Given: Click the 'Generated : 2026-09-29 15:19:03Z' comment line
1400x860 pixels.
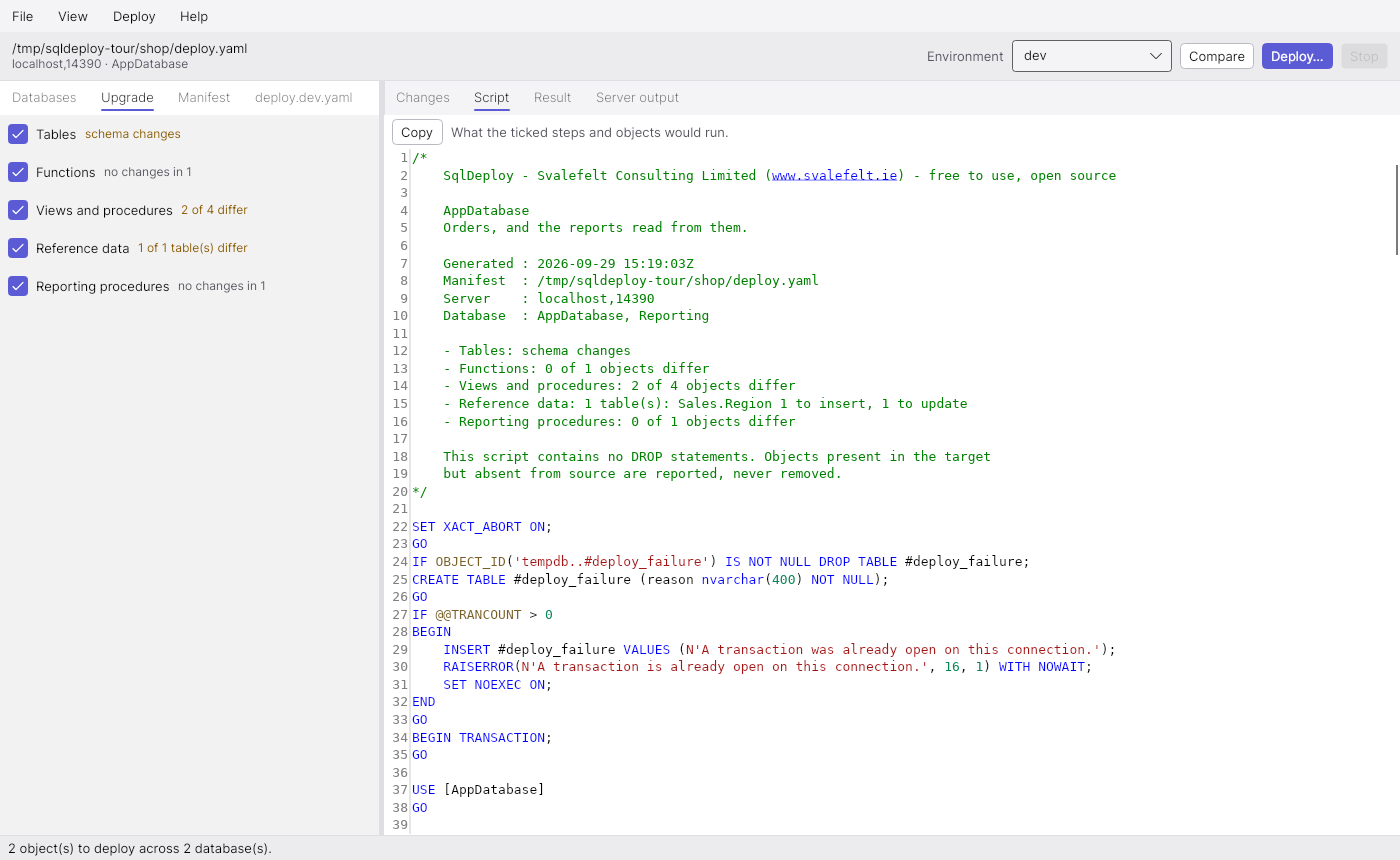Looking at the screenshot, I should [568, 263].
